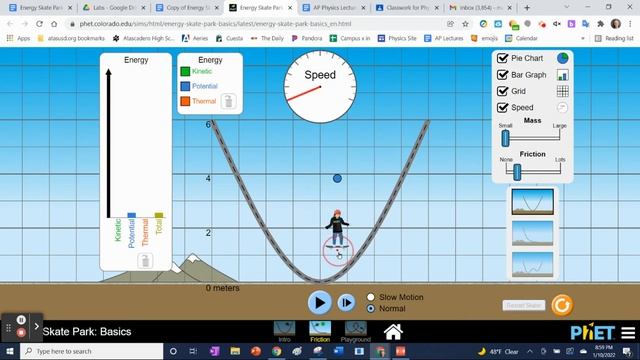Click the address bar URL
The height and width of the screenshot is (360, 640).
tap(215, 24)
